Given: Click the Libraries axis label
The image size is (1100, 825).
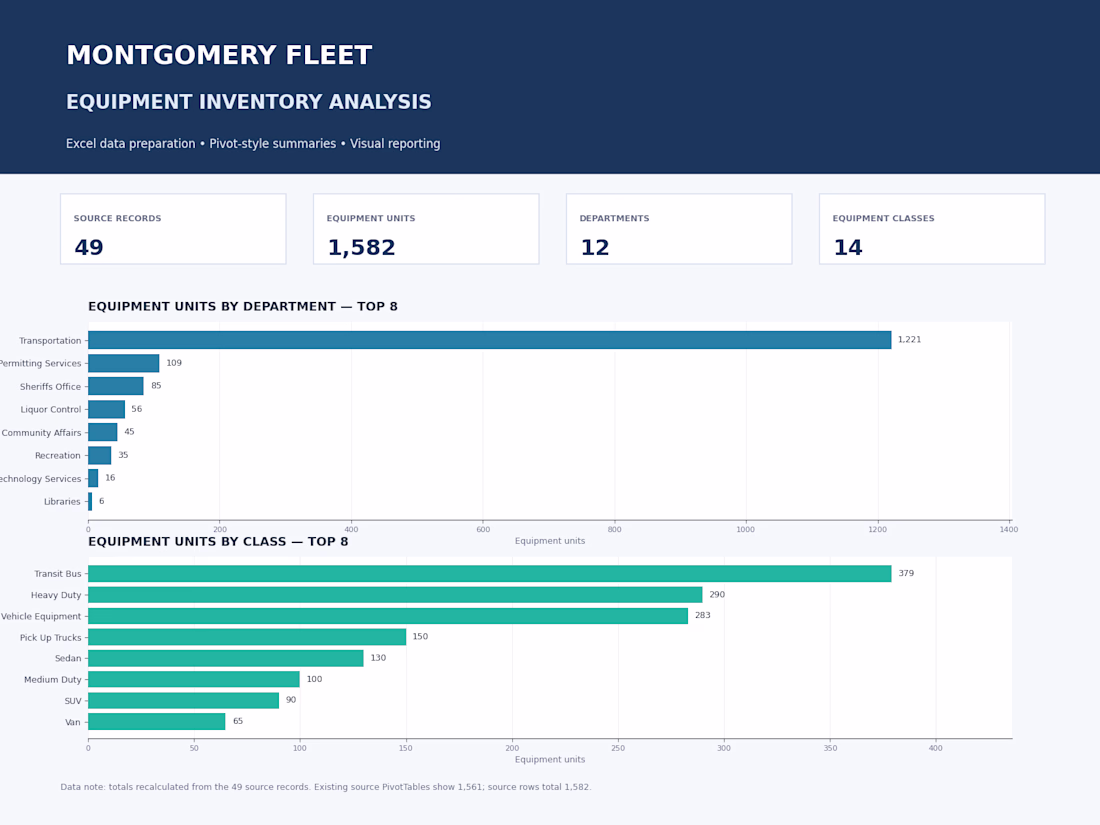Looking at the screenshot, I should pyautogui.click(x=62, y=502).
